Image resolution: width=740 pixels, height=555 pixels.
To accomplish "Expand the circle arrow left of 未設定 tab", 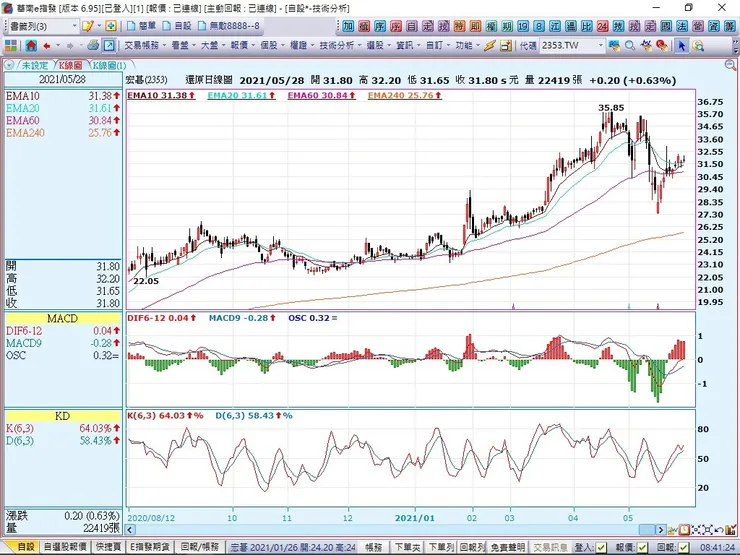I will [x=9, y=66].
